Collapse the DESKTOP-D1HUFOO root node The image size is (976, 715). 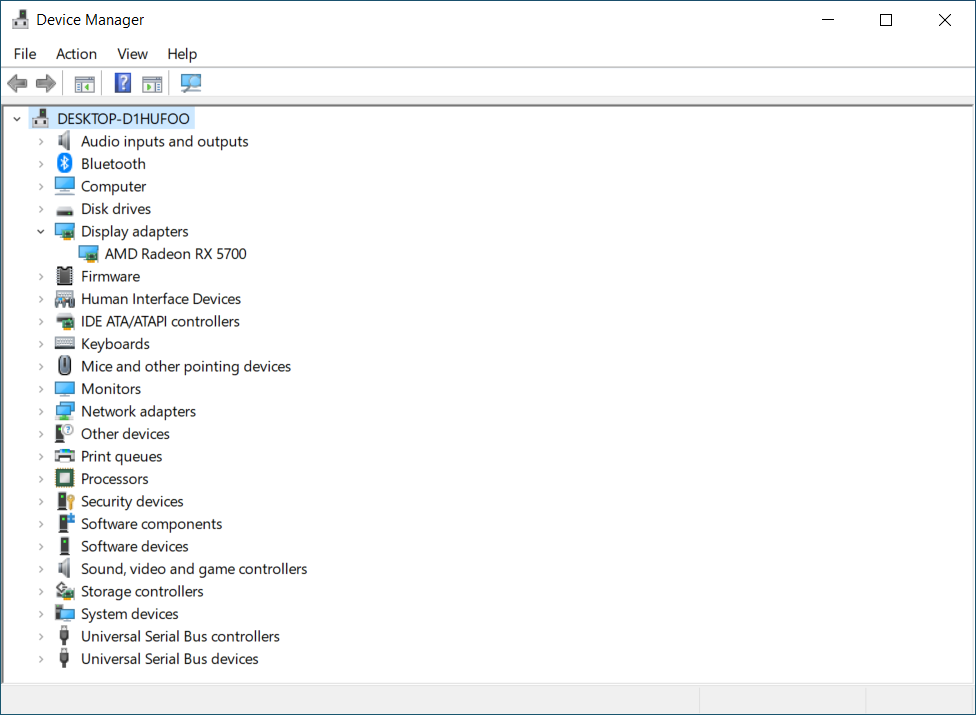tap(16, 118)
